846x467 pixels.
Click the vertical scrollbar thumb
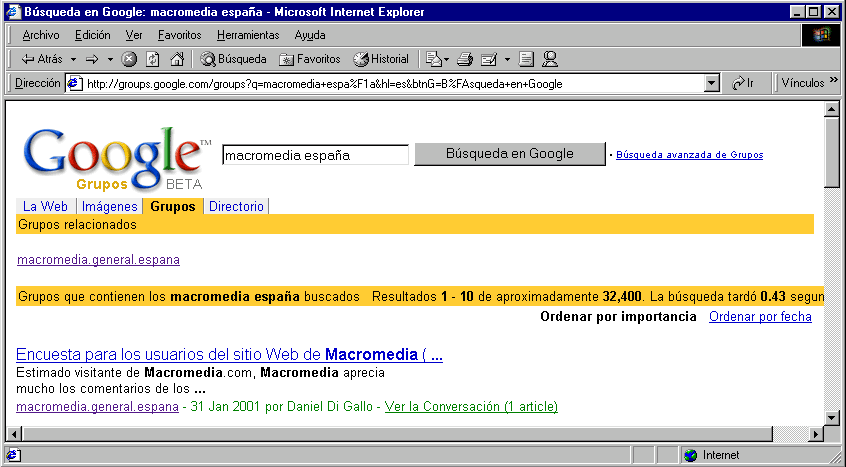pos(831,152)
